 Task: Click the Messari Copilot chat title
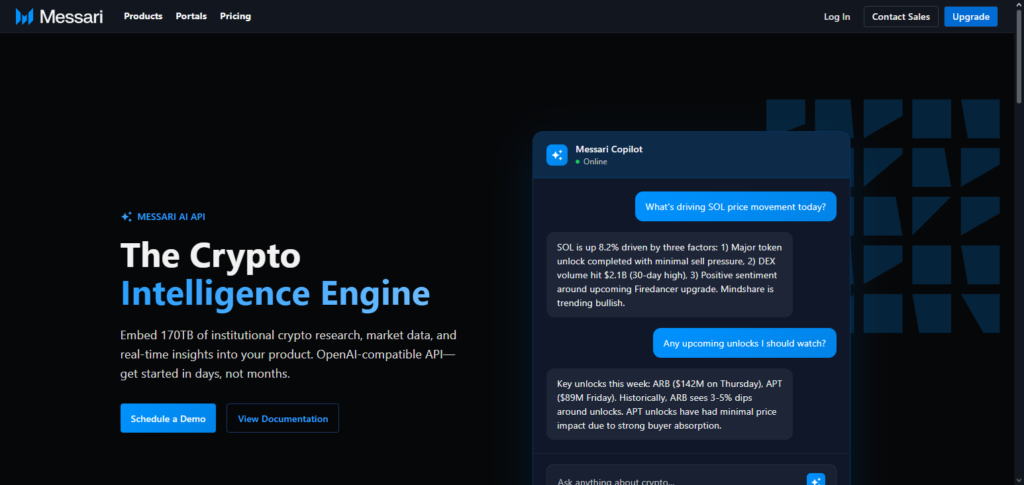(609, 149)
